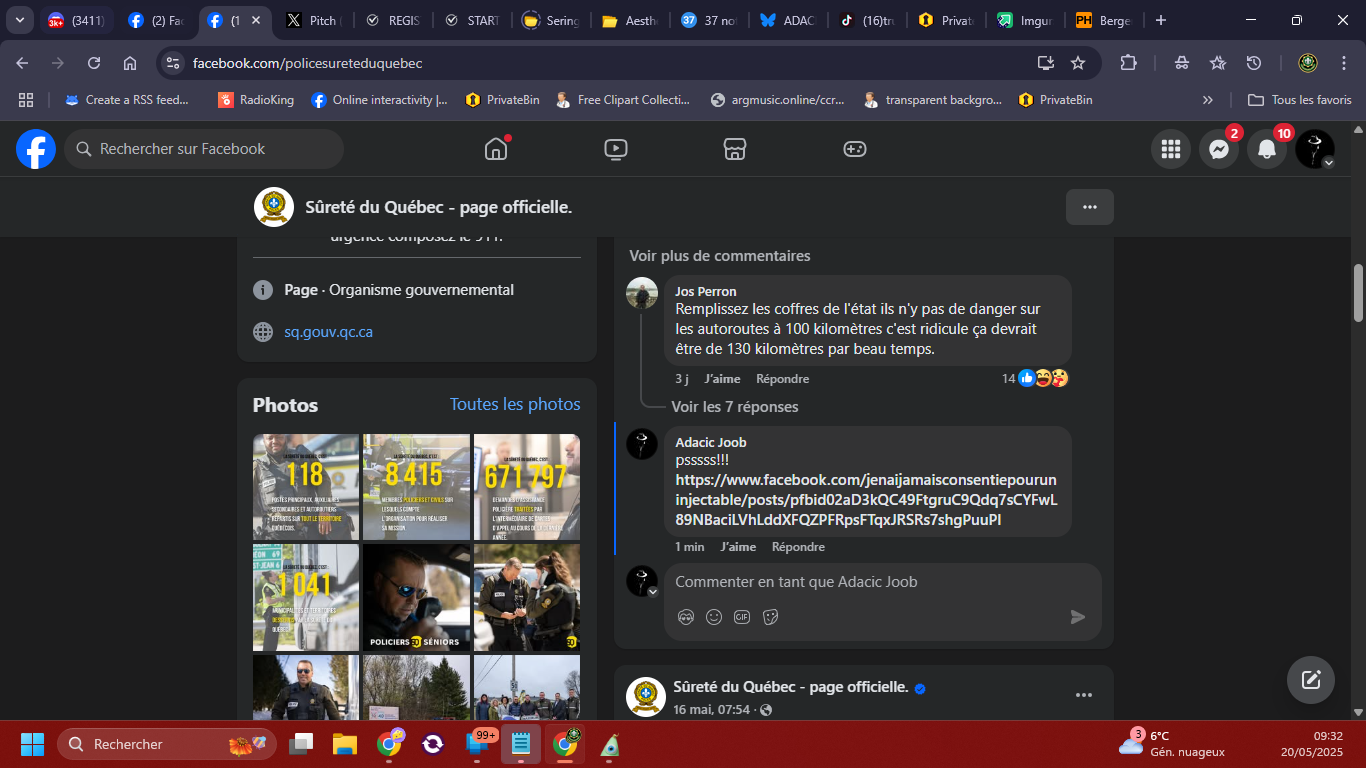Click the Facebook logo

pyautogui.click(x=36, y=149)
